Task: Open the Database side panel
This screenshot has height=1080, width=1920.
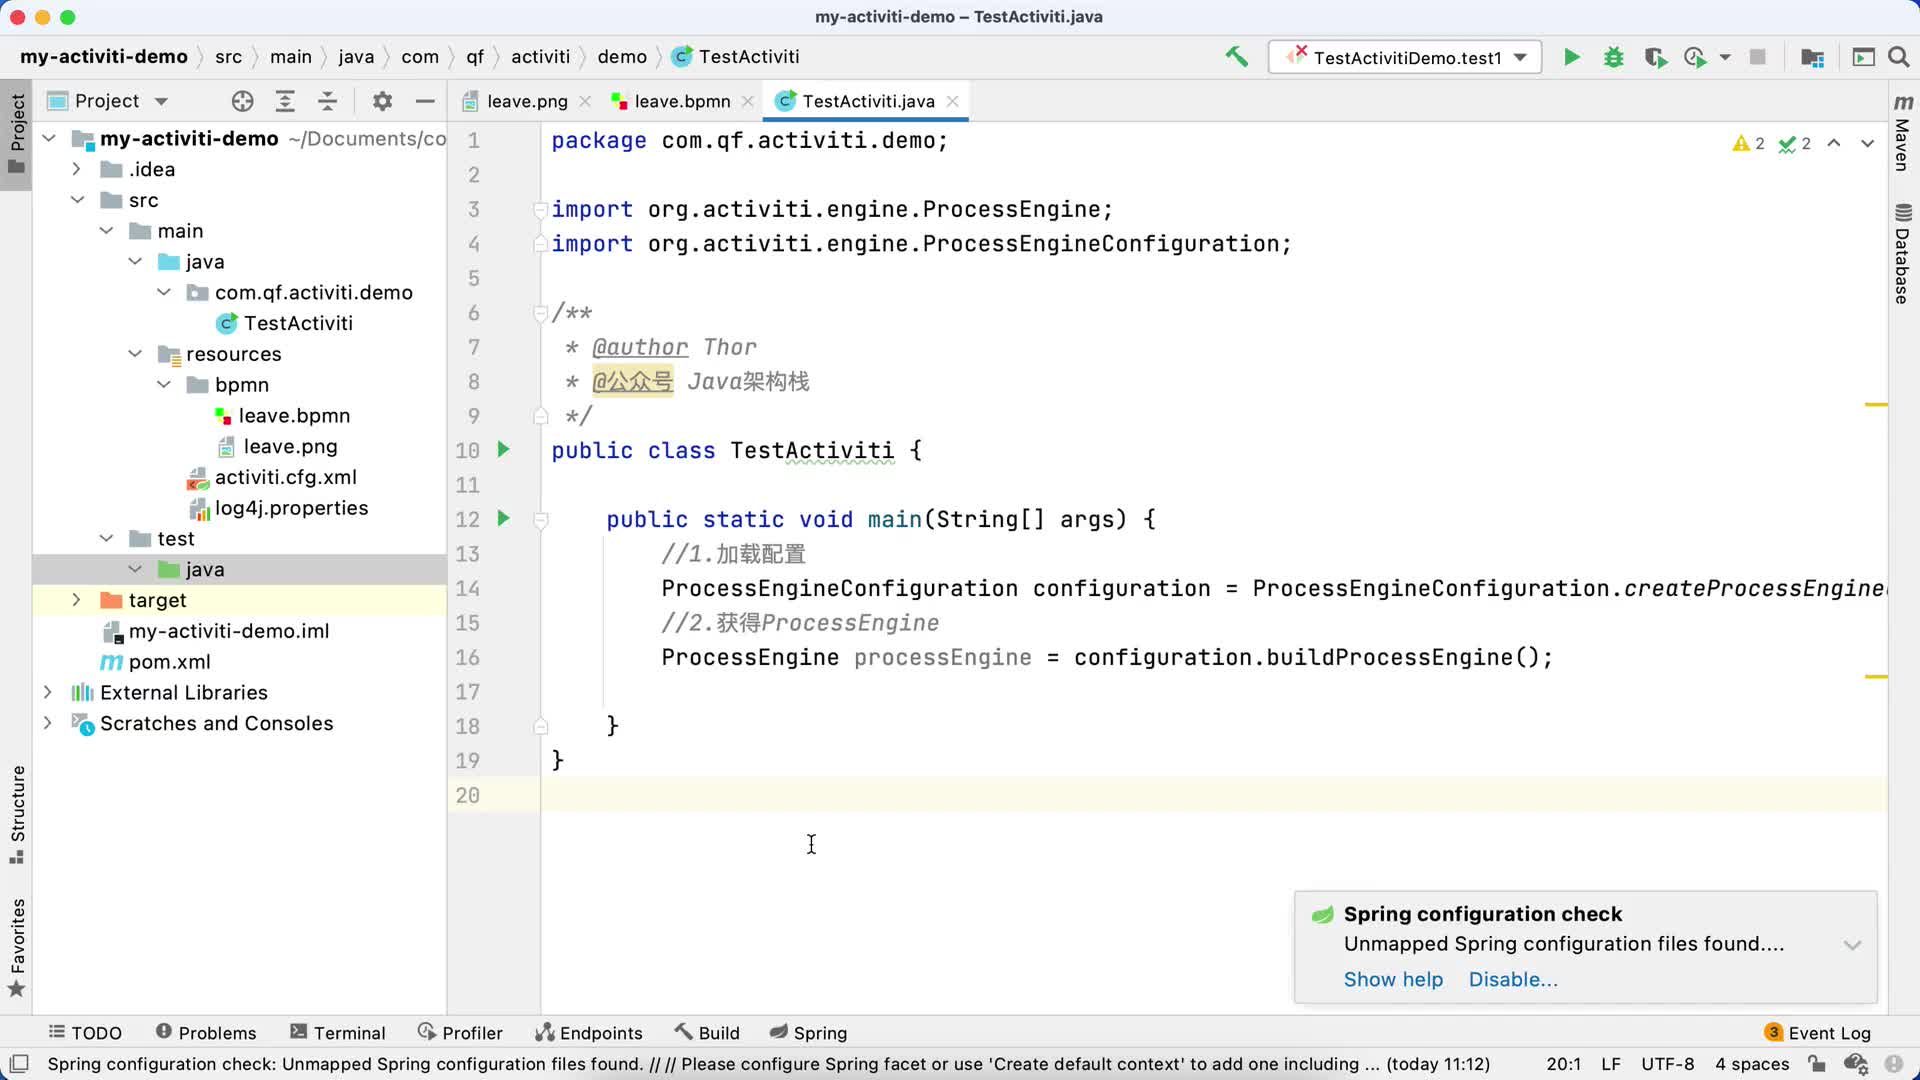Action: (x=1903, y=253)
